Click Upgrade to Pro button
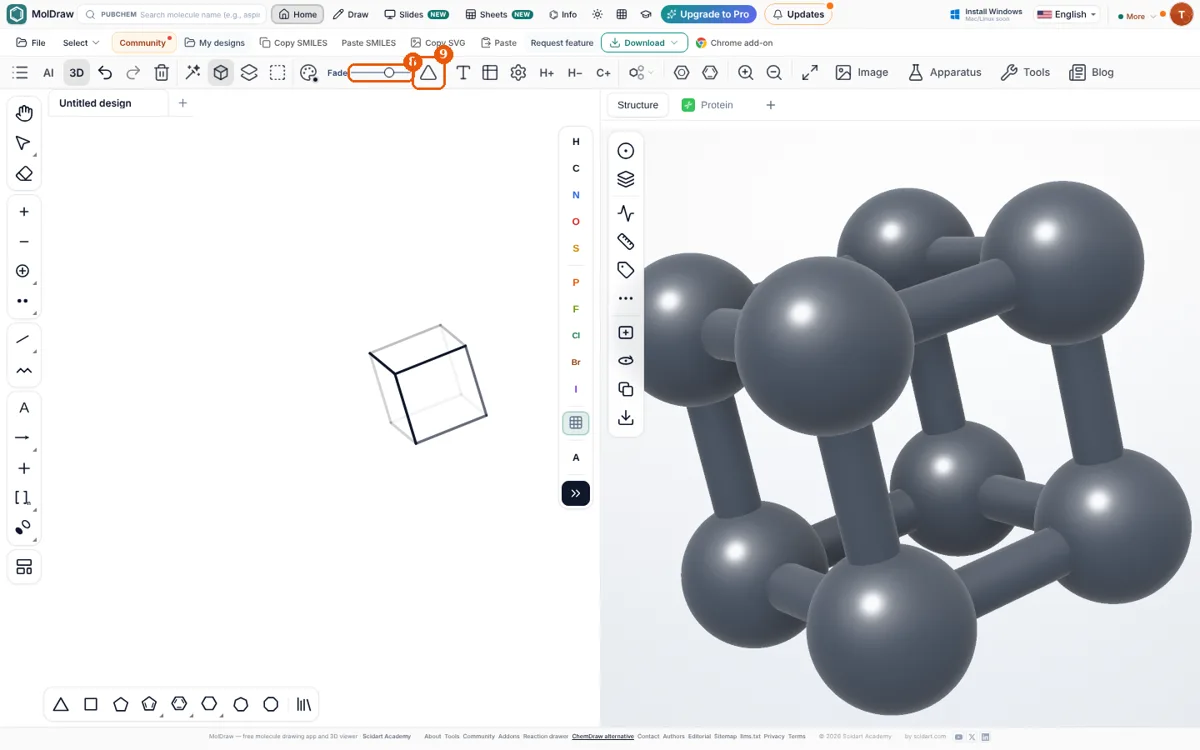Image resolution: width=1200 pixels, height=750 pixels. tap(708, 15)
